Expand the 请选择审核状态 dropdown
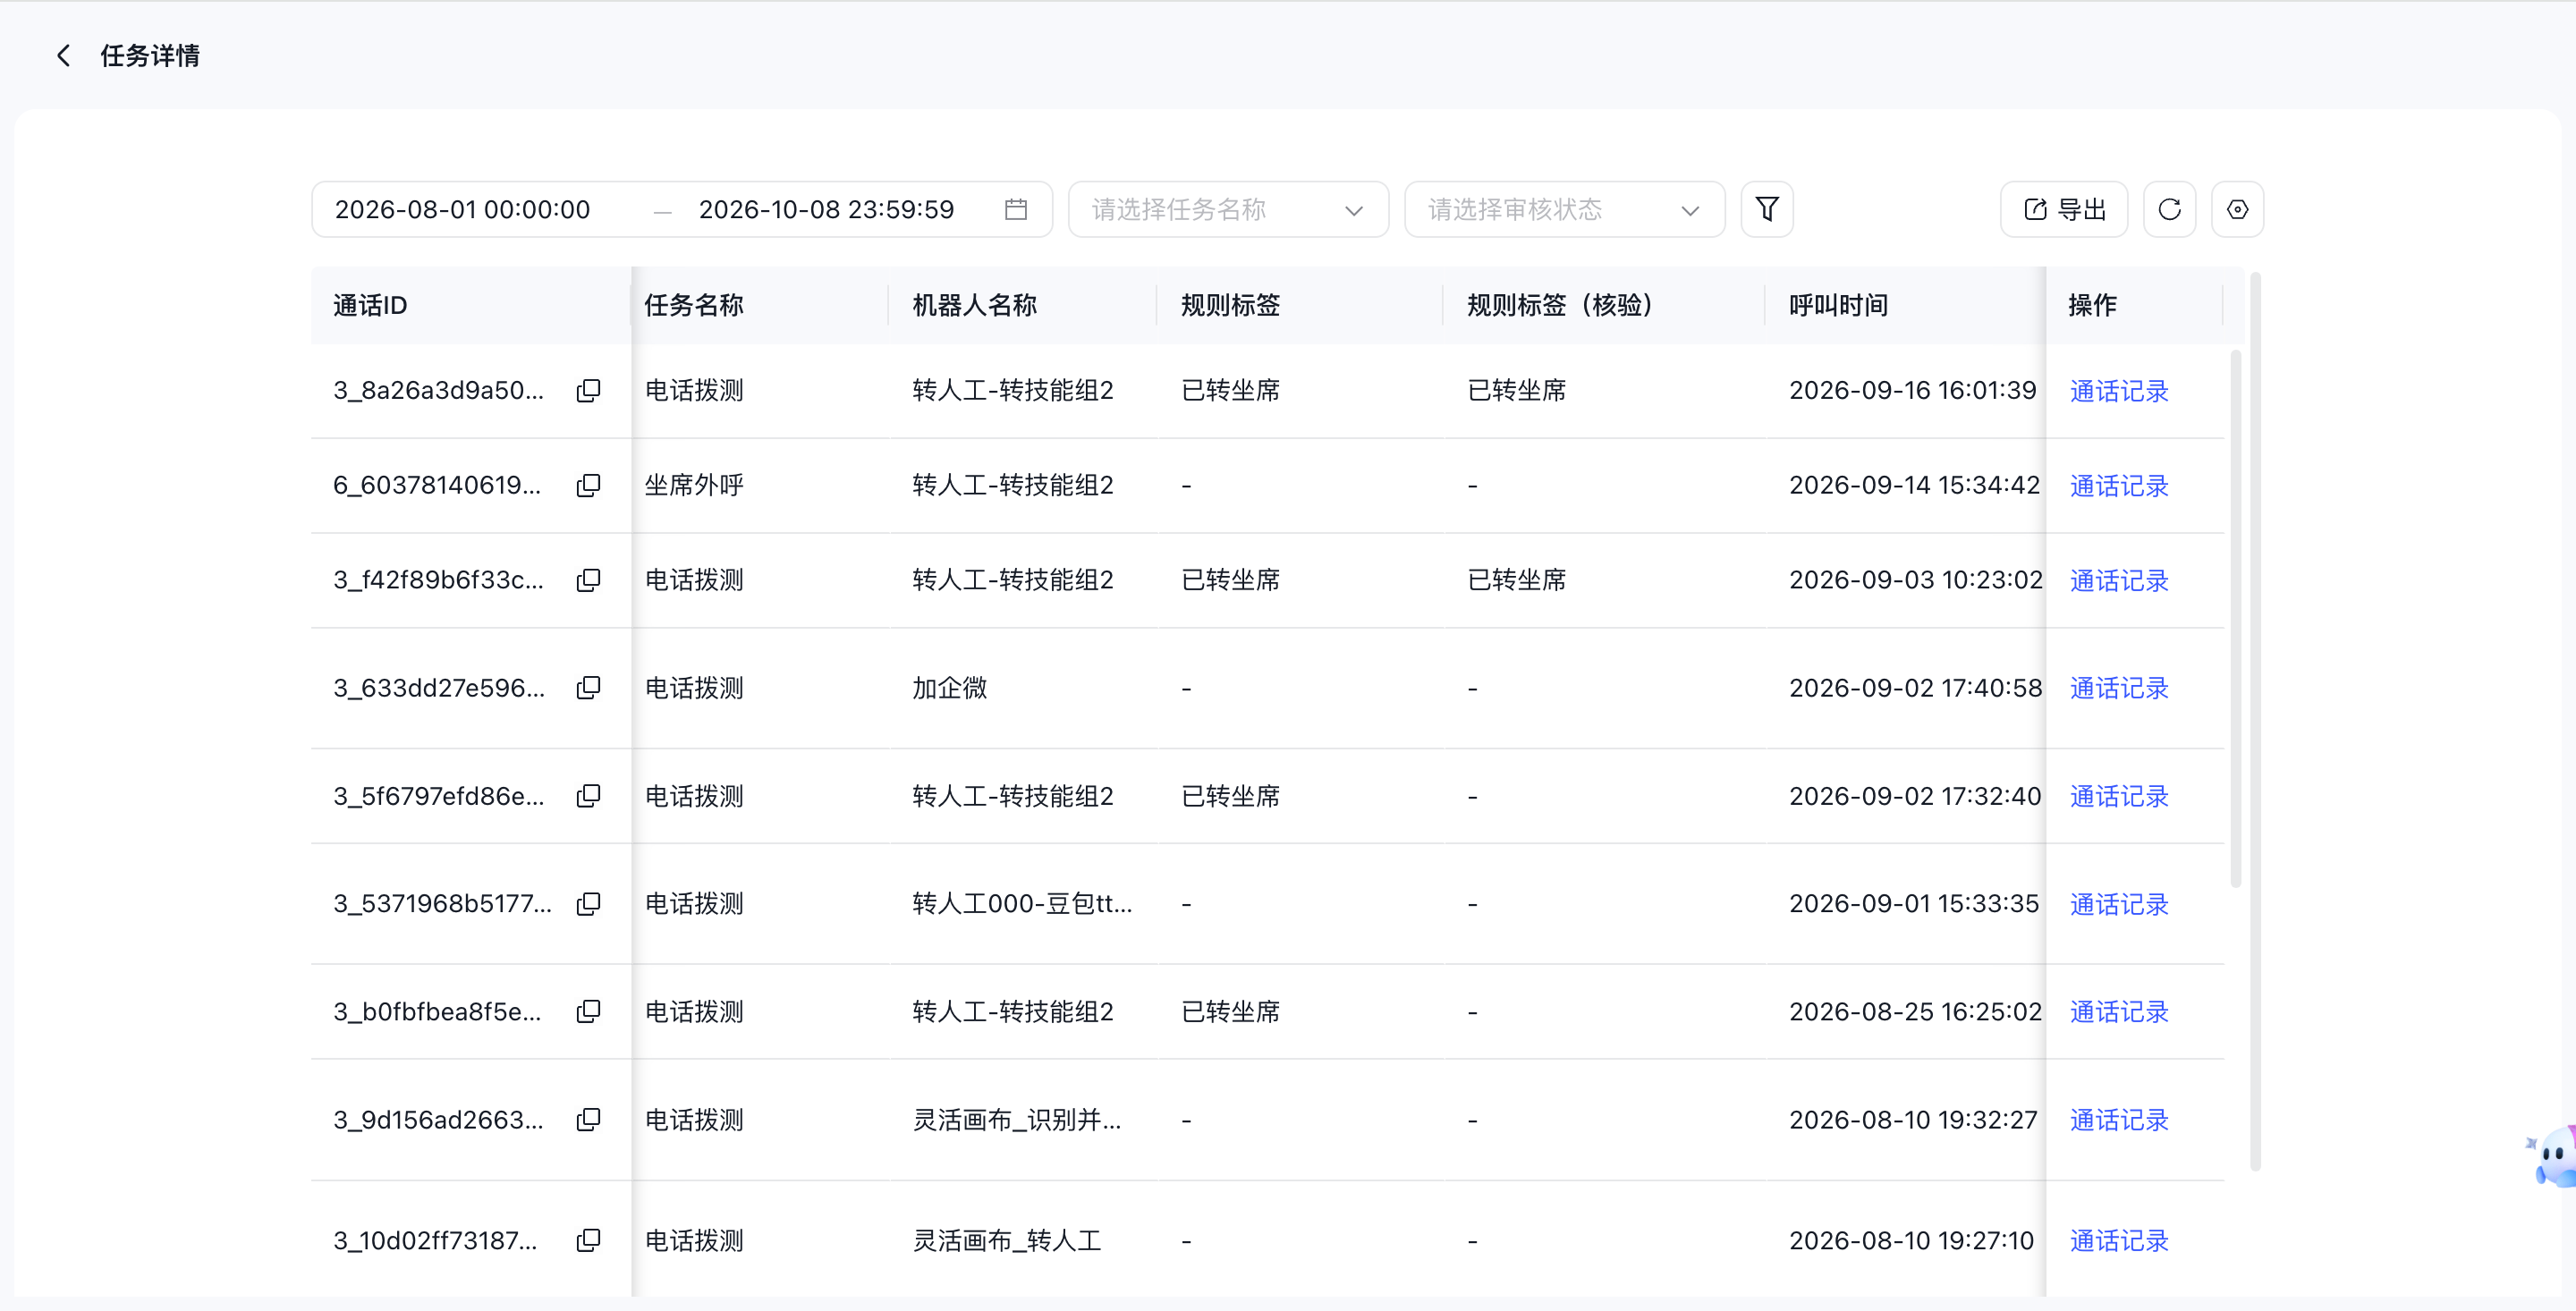The image size is (2576, 1311). tap(1564, 209)
